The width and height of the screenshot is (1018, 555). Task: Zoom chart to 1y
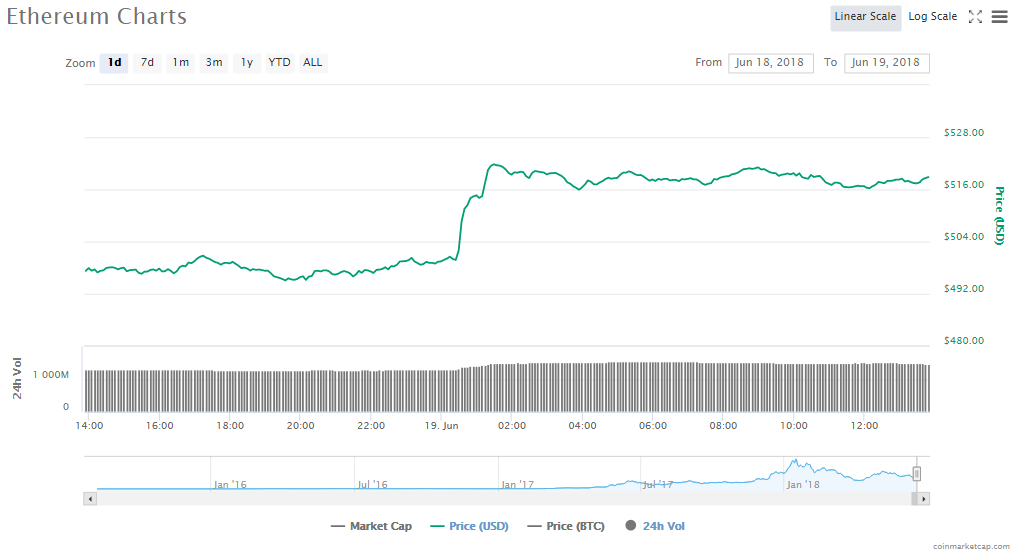click(x=246, y=63)
